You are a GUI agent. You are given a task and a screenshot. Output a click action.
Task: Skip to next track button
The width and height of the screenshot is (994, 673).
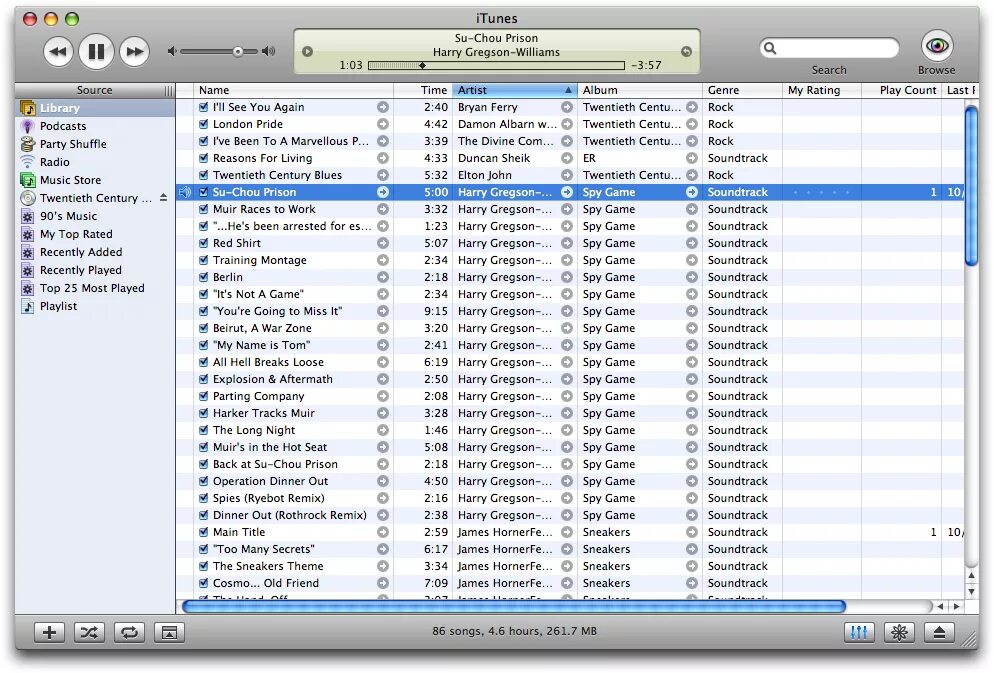click(134, 51)
